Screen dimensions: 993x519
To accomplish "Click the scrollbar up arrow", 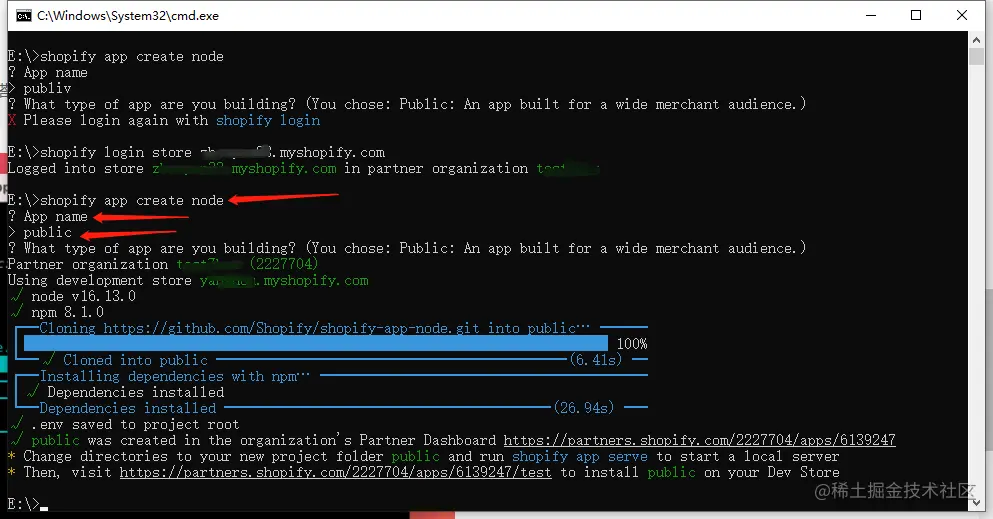I will [976, 40].
